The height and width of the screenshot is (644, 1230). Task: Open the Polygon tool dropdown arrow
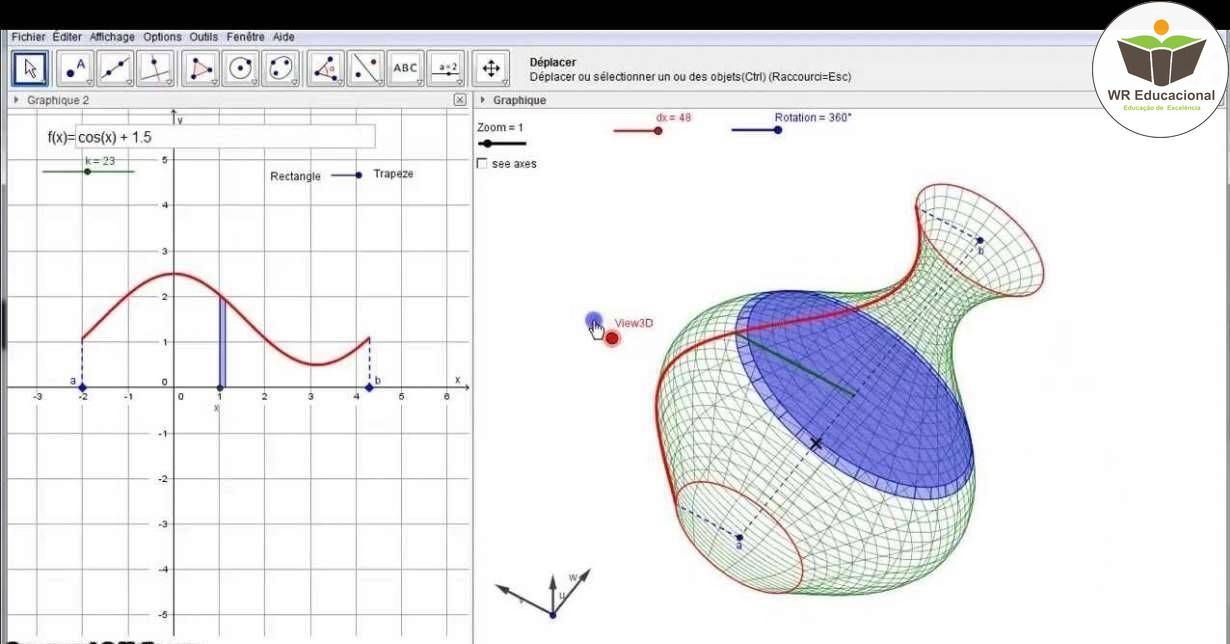(215, 82)
